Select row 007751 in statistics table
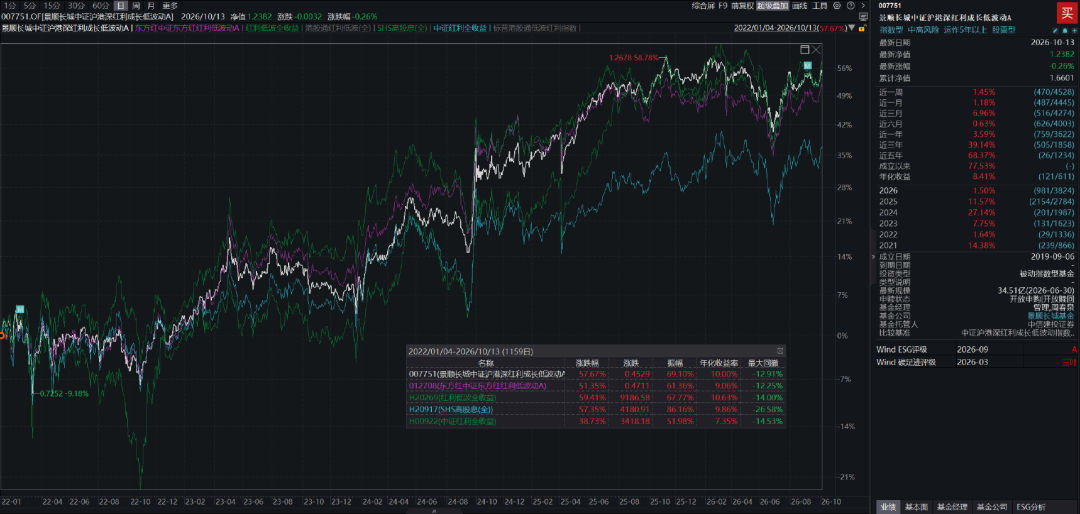 tap(595, 373)
